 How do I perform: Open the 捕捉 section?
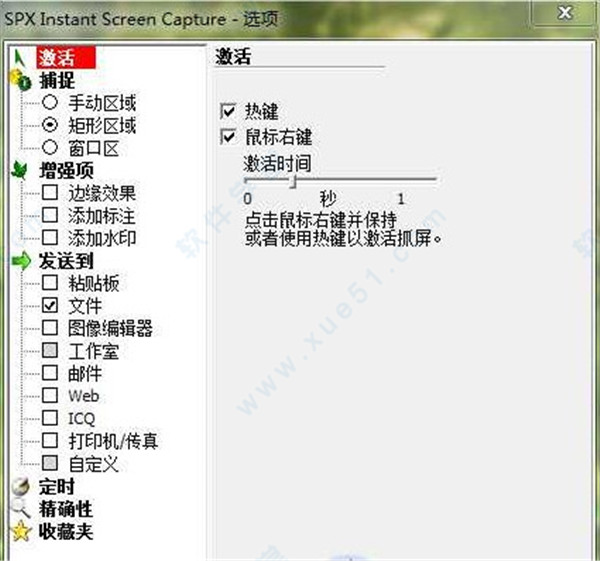(x=57, y=80)
